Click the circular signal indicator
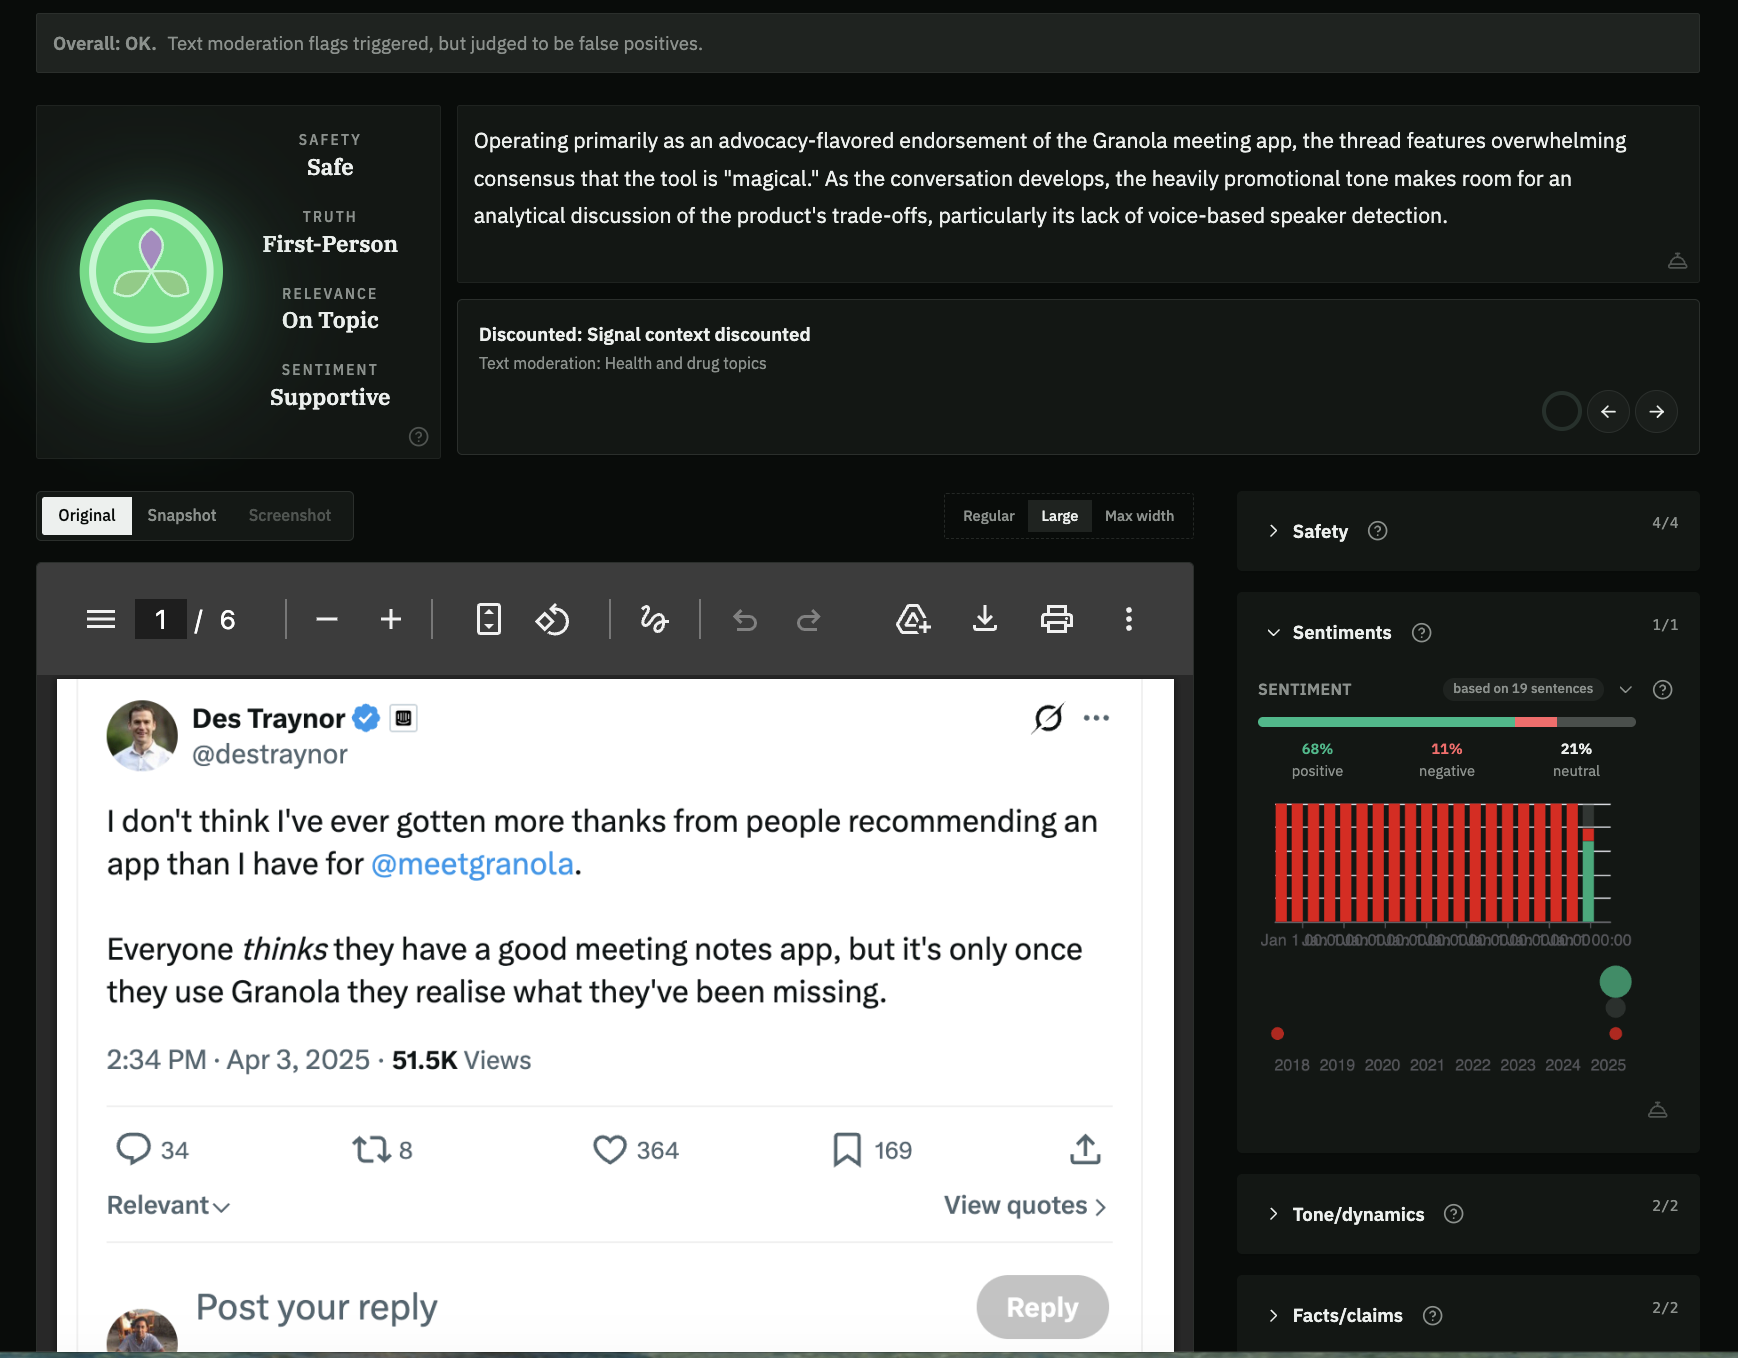1738x1358 pixels. point(1561,411)
